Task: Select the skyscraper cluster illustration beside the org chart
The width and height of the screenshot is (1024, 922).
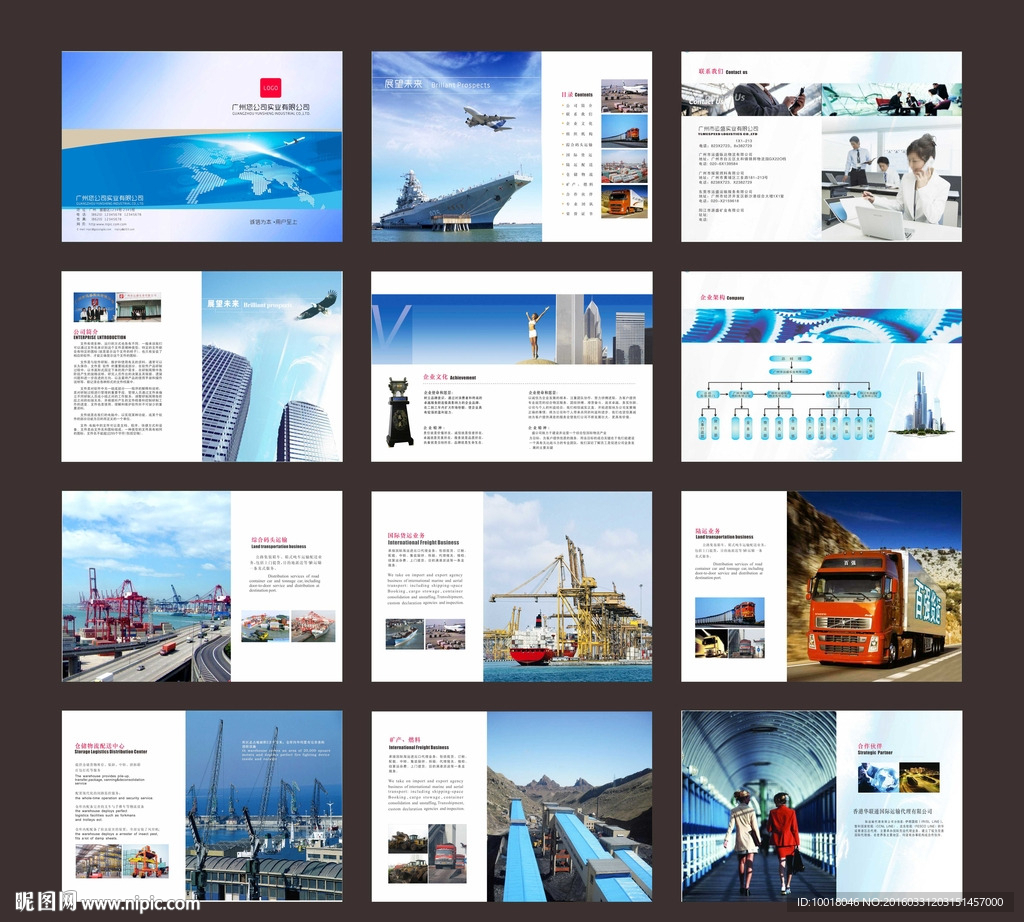Action: 923,404
